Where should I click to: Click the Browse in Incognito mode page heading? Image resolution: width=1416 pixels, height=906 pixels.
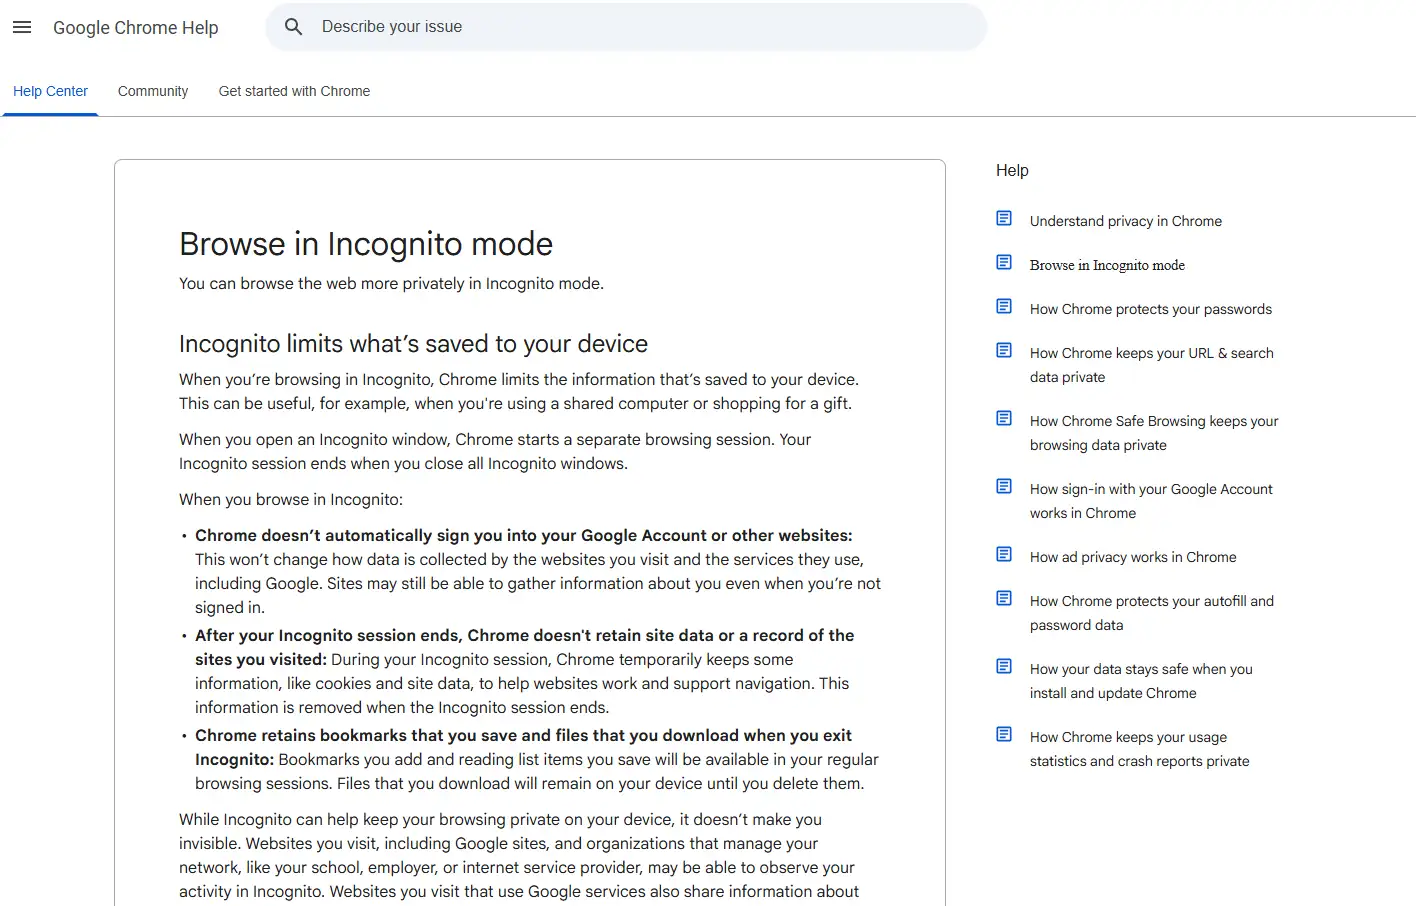click(366, 244)
